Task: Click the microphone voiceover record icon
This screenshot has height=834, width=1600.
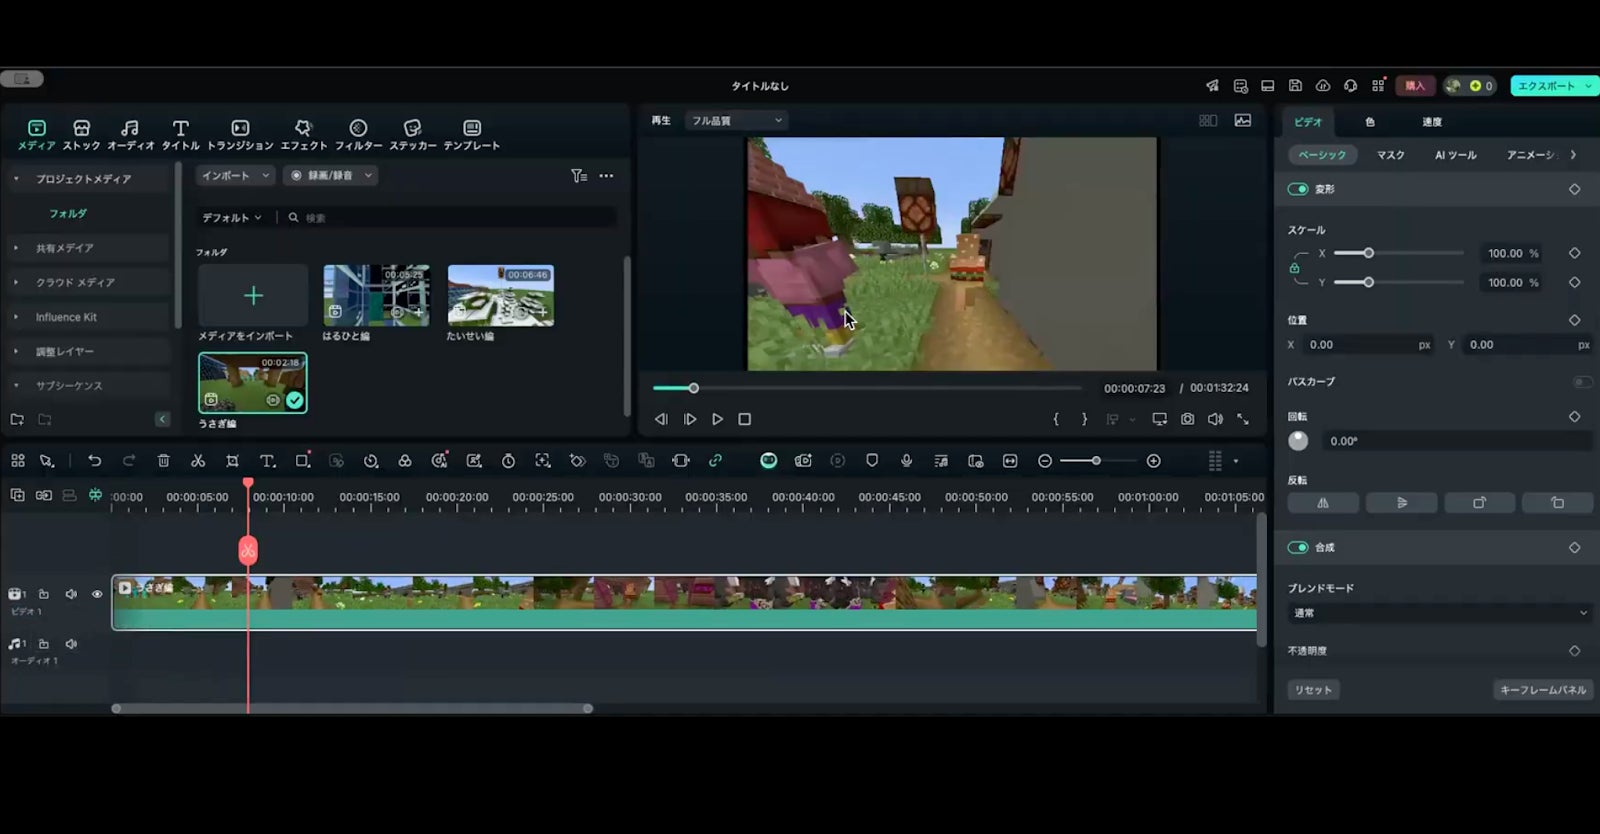Action: pyautogui.click(x=906, y=461)
